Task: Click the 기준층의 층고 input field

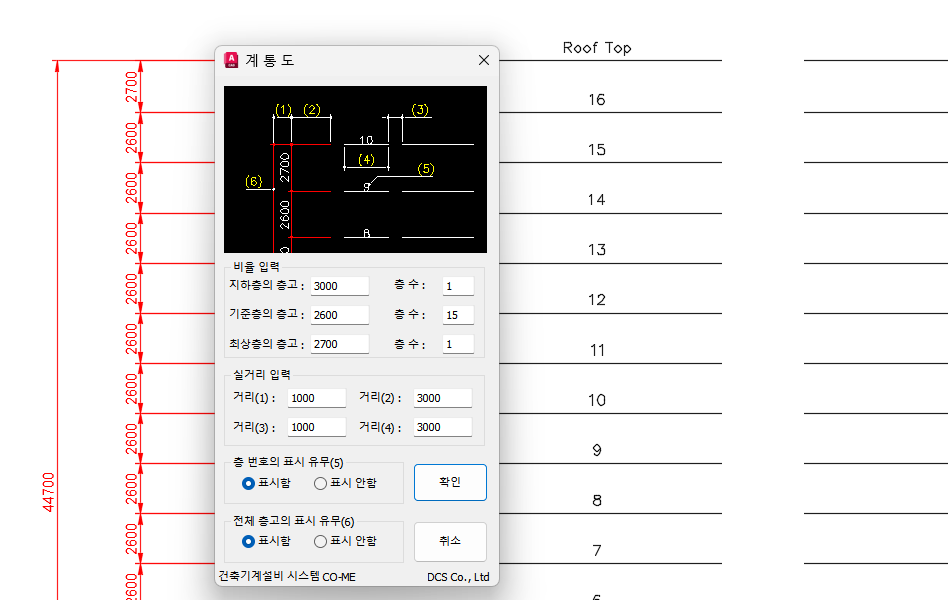Action: coord(339,315)
